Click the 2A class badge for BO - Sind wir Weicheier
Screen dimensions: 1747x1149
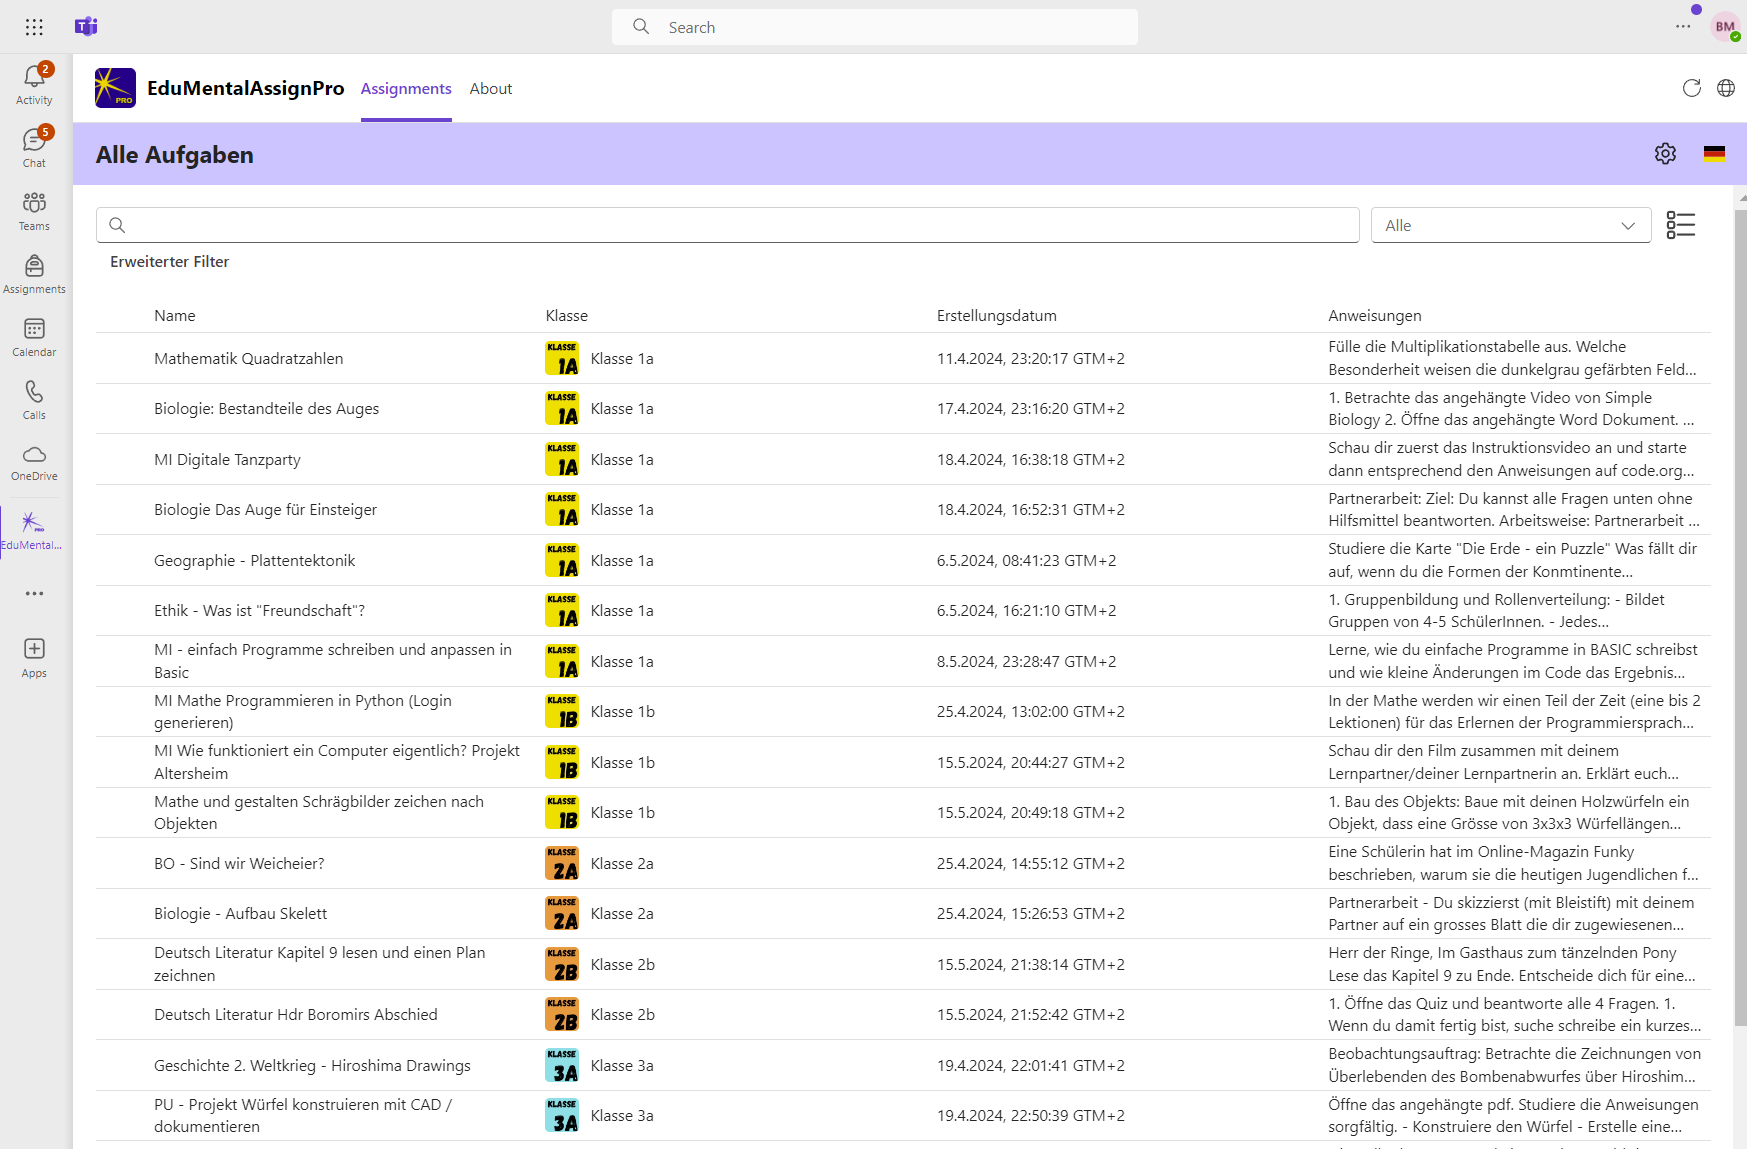coord(562,863)
